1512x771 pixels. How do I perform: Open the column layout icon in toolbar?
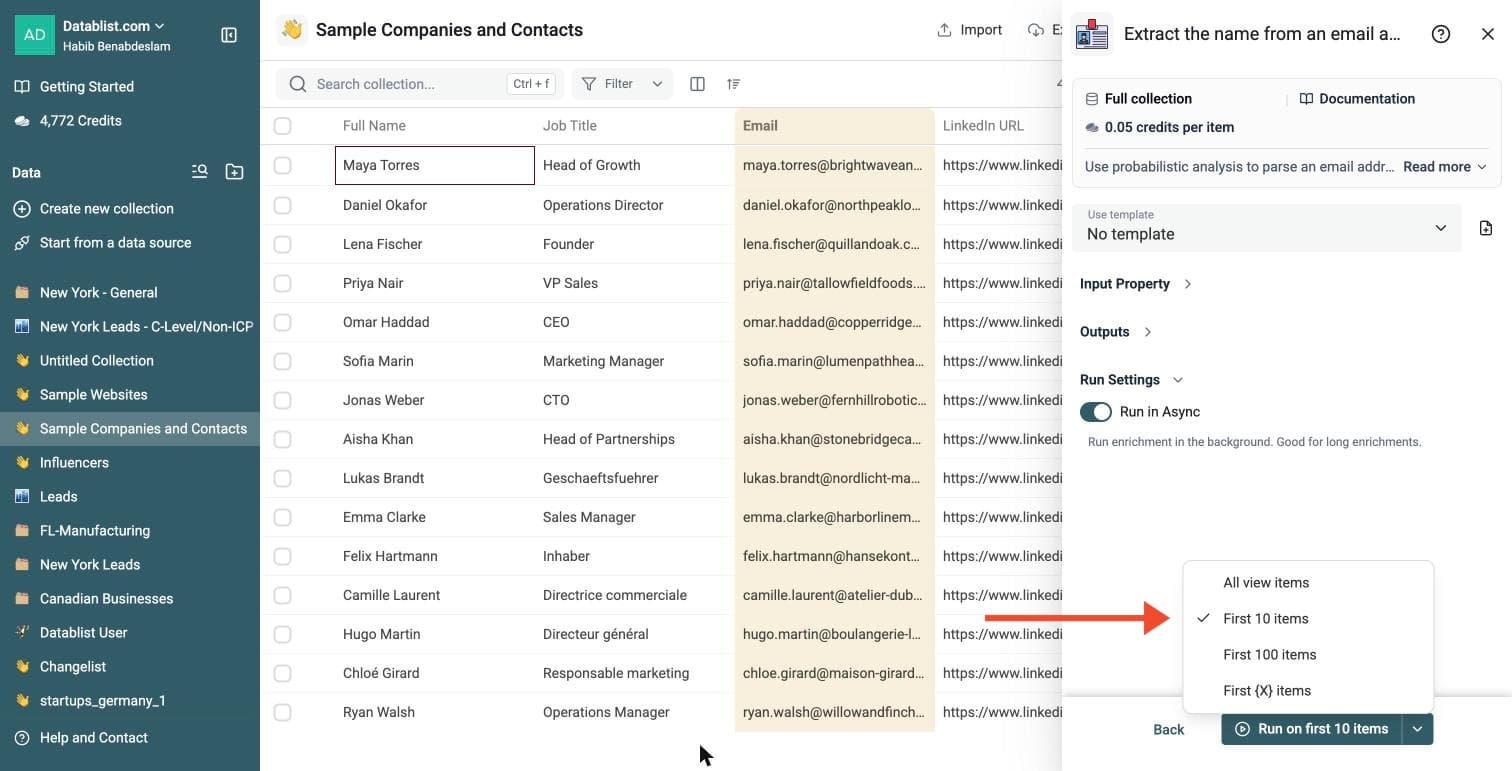point(698,84)
